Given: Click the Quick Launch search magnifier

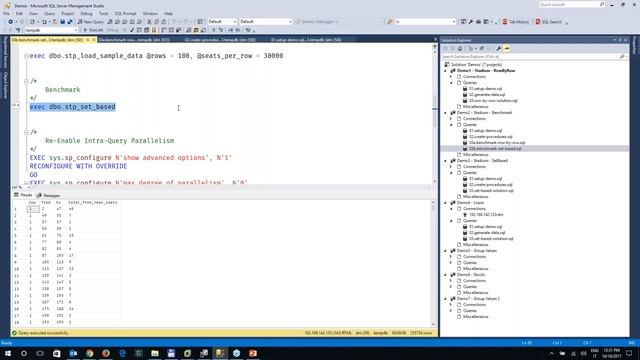Looking at the screenshot, I should point(602,4).
